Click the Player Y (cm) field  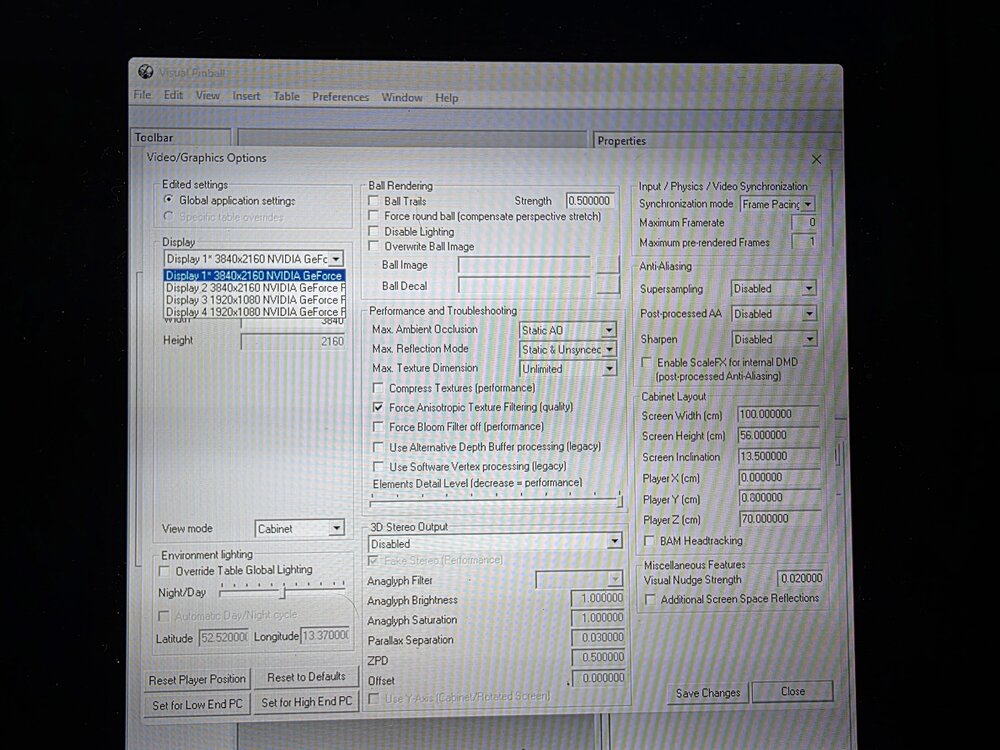(779, 497)
